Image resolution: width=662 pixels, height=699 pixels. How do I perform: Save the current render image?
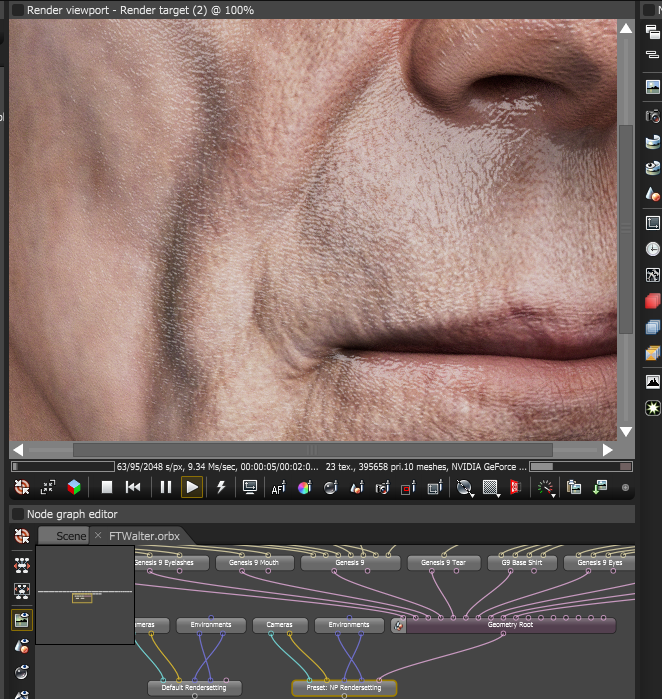pyautogui.click(x=600, y=487)
